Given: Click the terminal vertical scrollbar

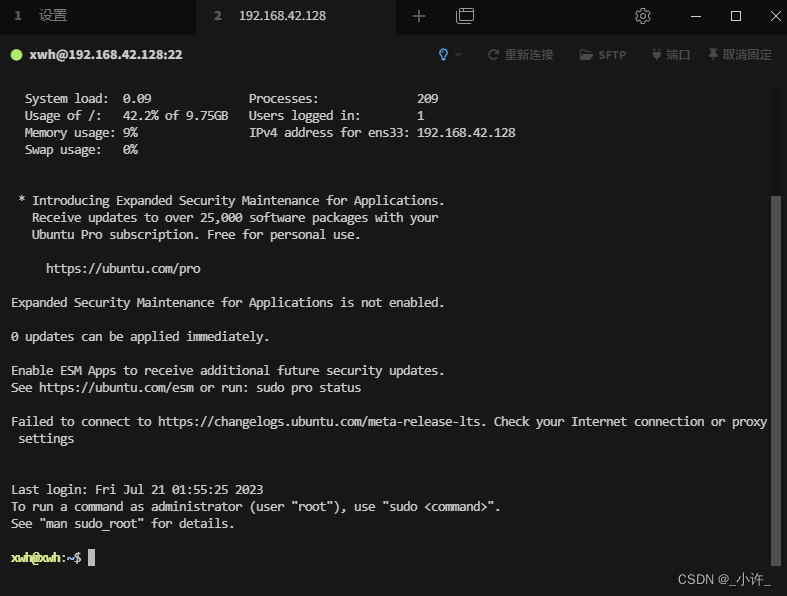Looking at the screenshot, I should 776,379.
